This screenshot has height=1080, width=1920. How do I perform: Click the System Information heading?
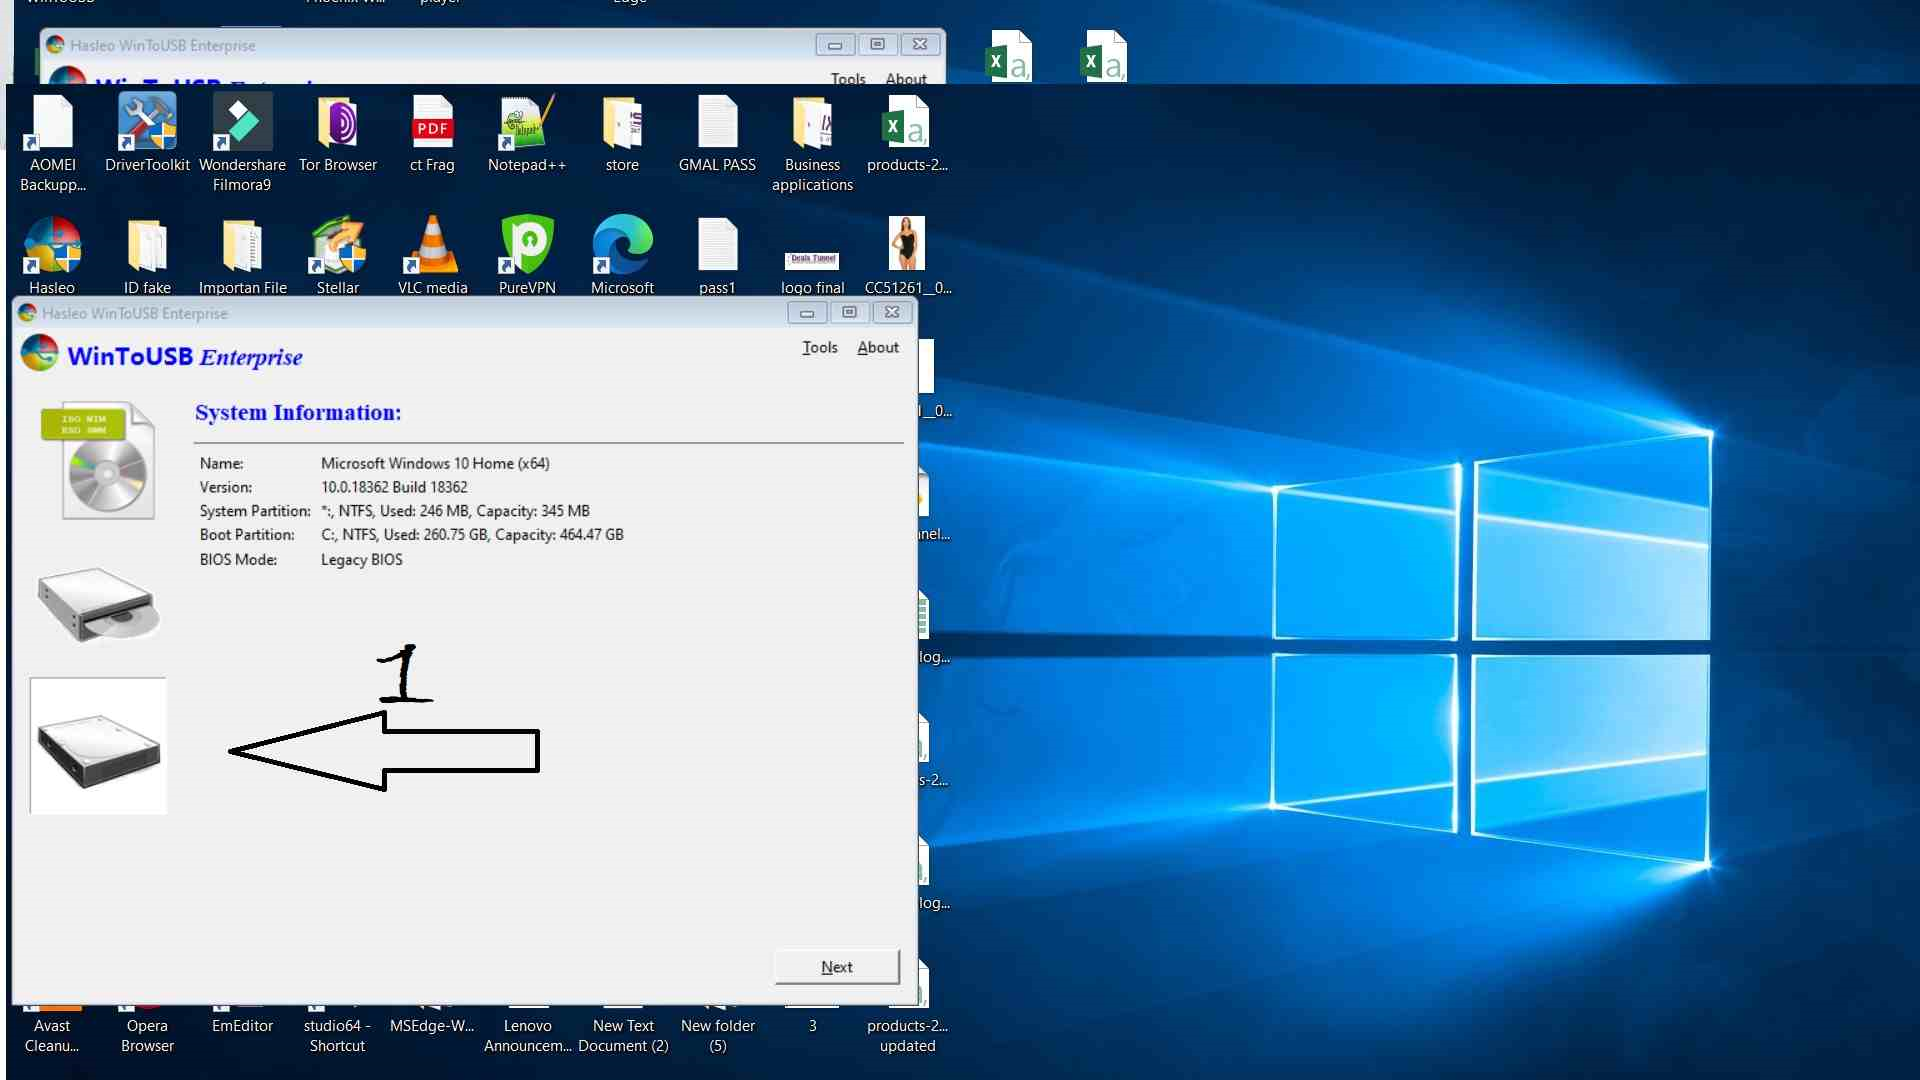(x=298, y=413)
